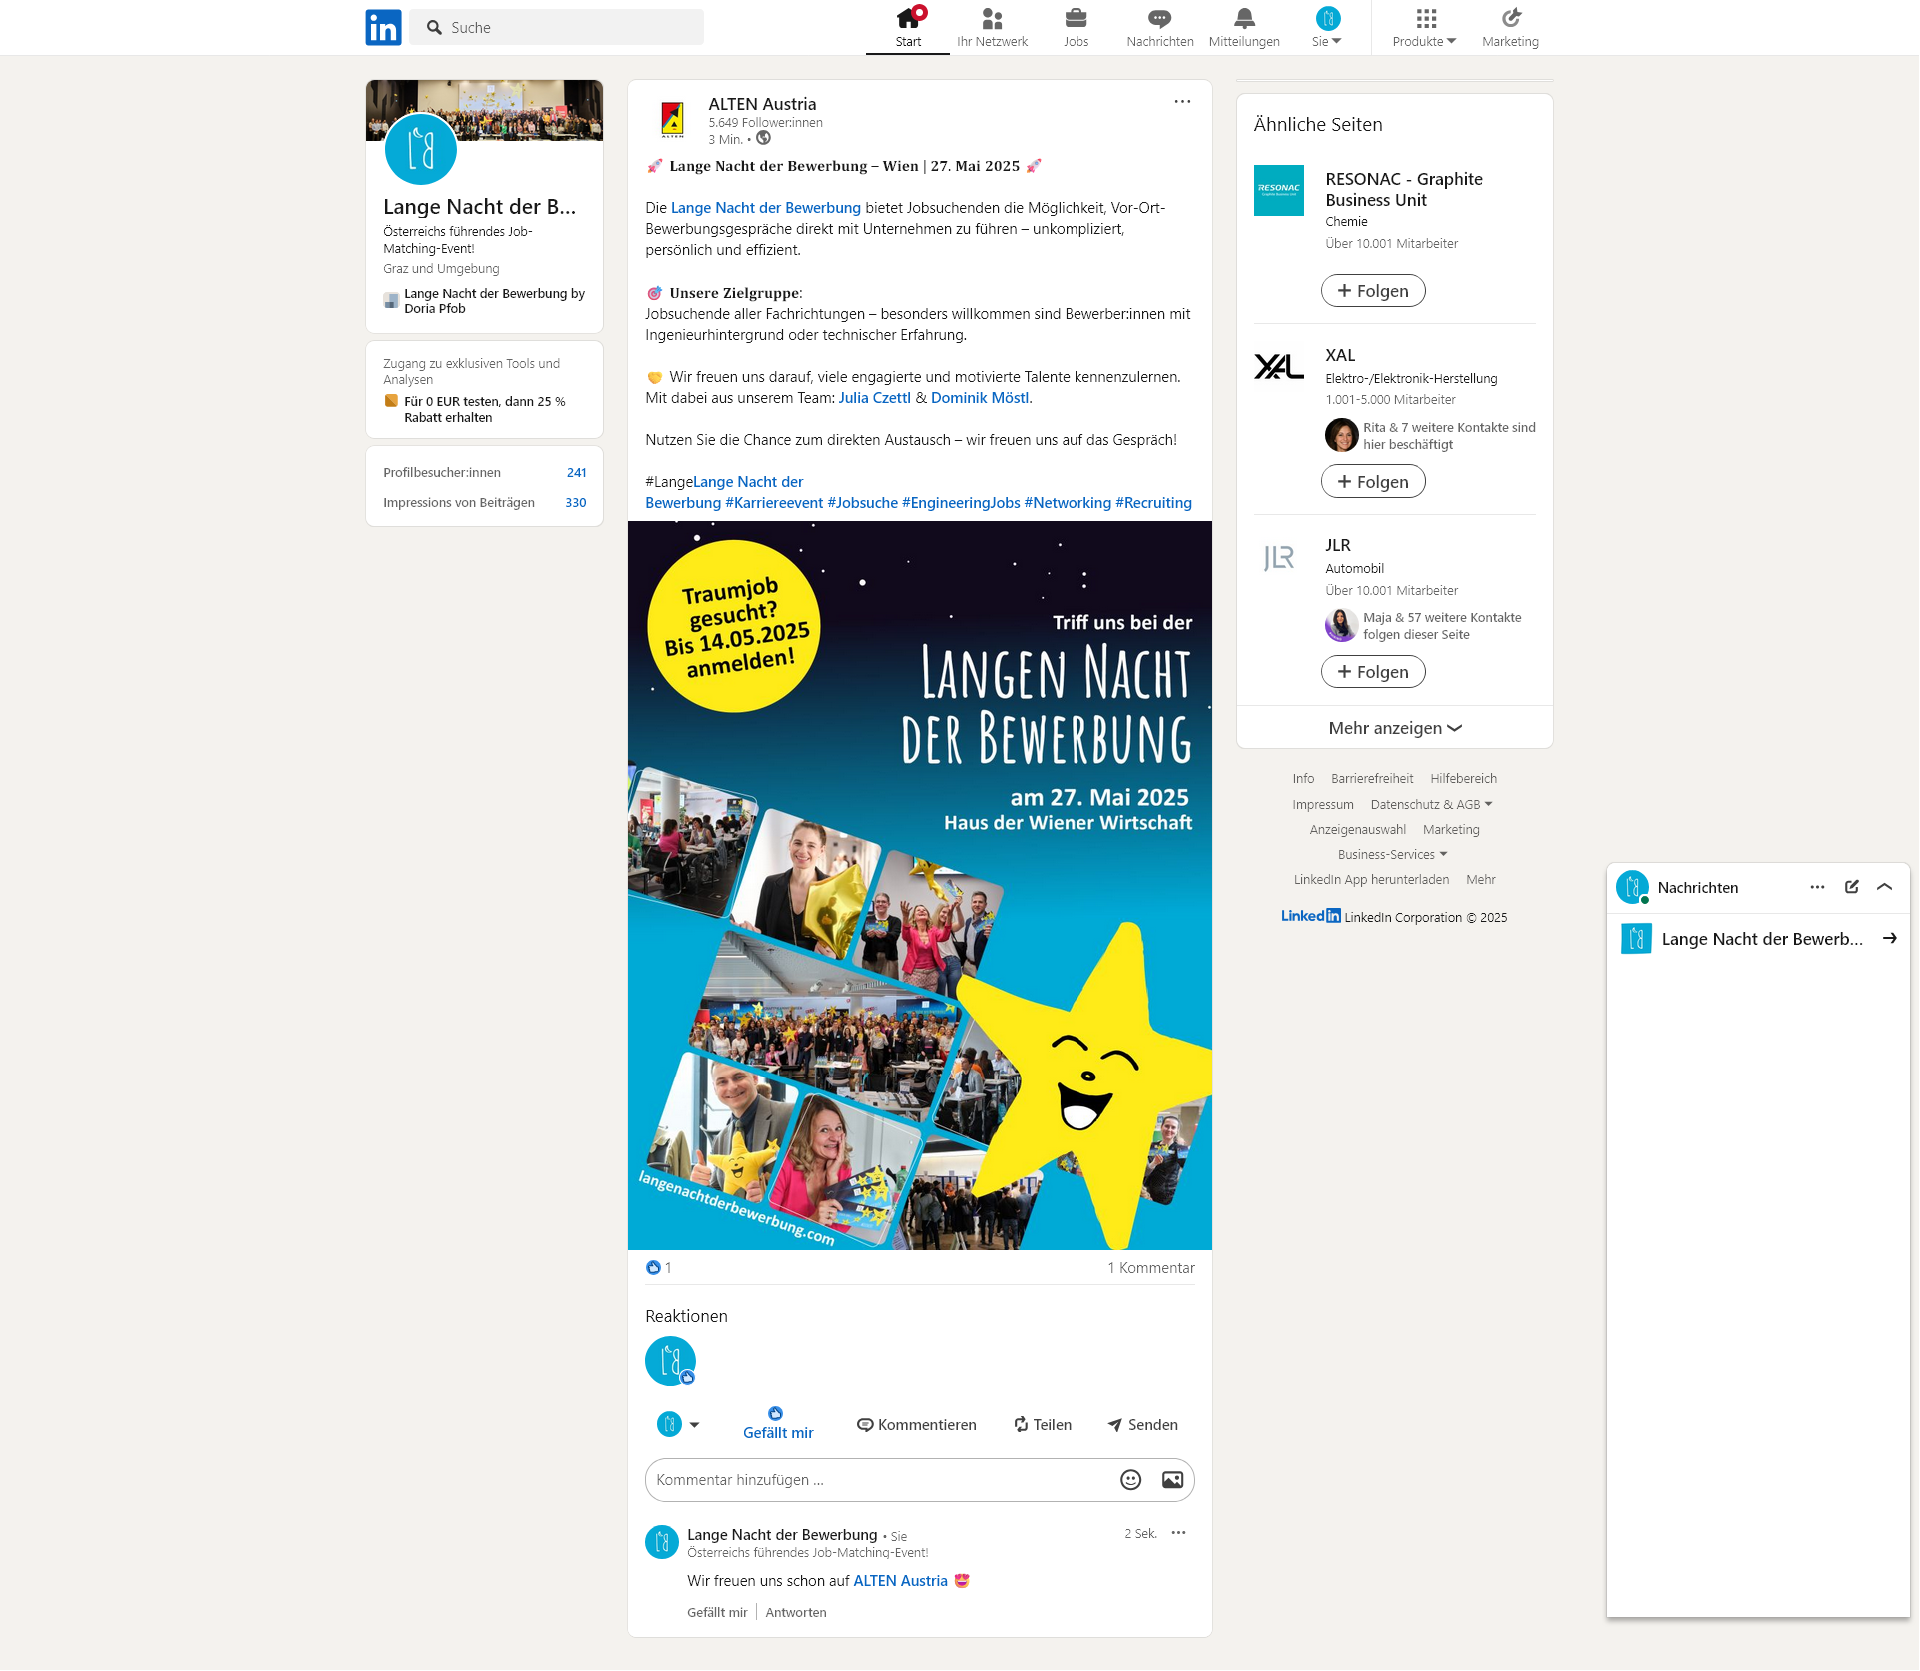Click the JLR company logo
1920x1671 pixels.
(x=1279, y=557)
